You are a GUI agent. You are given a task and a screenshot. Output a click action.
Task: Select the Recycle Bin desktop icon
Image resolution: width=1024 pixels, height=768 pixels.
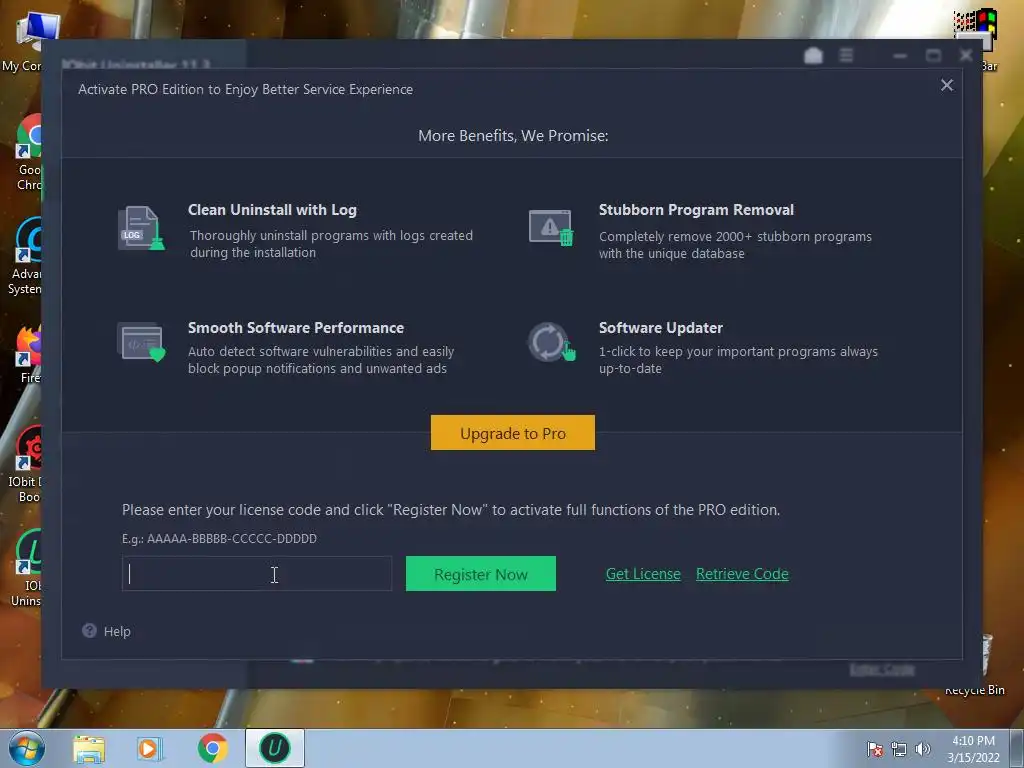pyautogui.click(x=987, y=665)
